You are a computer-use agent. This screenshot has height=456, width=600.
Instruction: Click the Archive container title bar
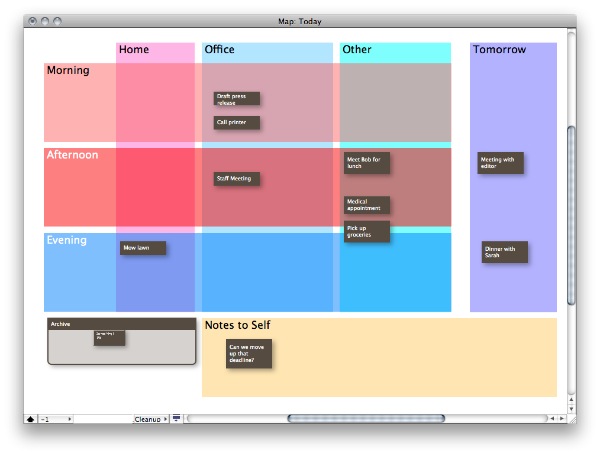click(121, 324)
